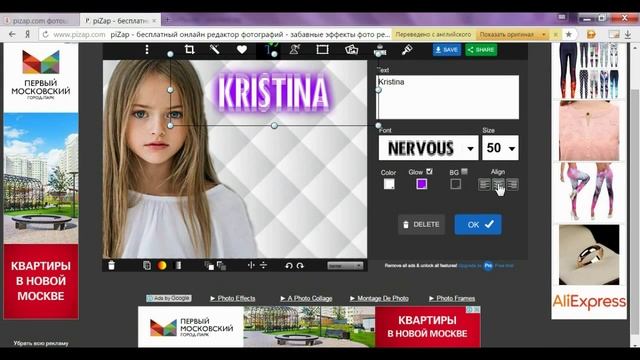Select the Crop tool
The width and height of the screenshot is (640, 360).
point(189,50)
